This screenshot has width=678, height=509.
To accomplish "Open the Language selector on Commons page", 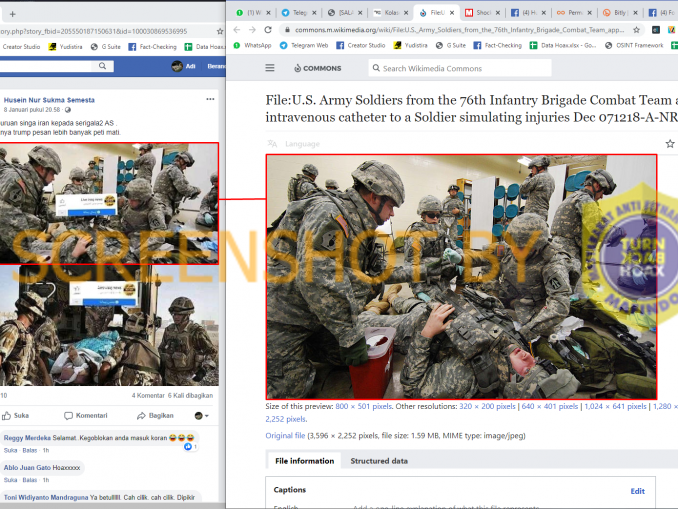I will tap(294, 144).
